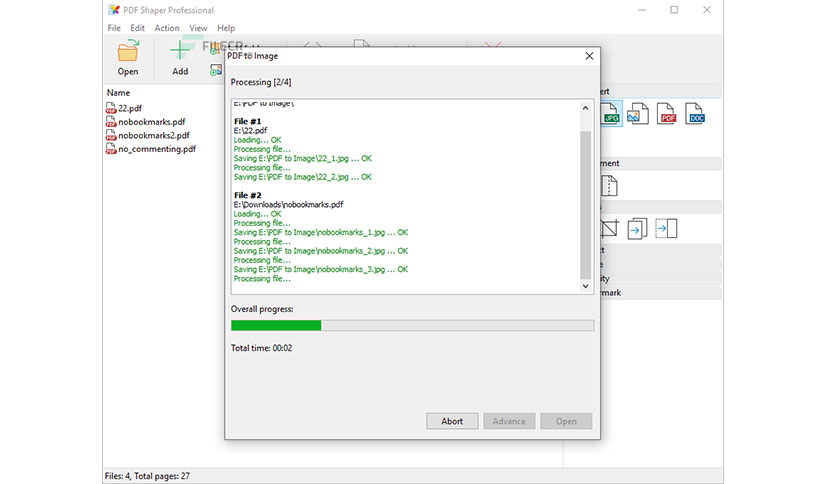Select 22.pdf file name in list
Viewport: 836px width, 484px height.
(x=130, y=108)
